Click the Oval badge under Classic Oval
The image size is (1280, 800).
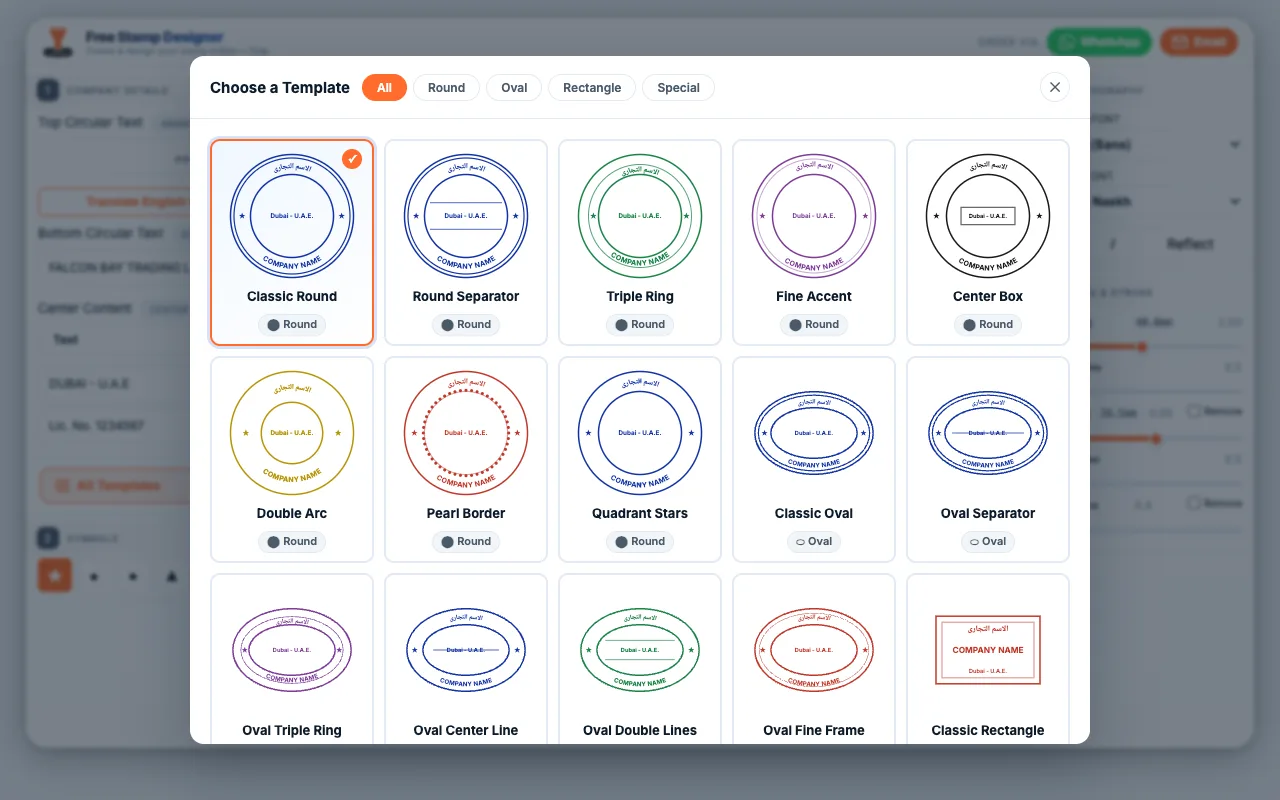tap(814, 541)
